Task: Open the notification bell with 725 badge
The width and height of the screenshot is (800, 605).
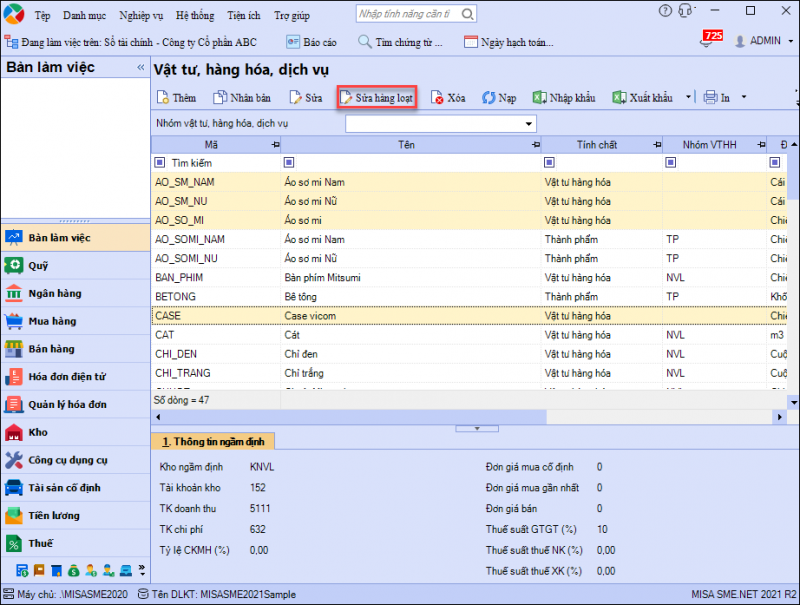Action: click(707, 41)
